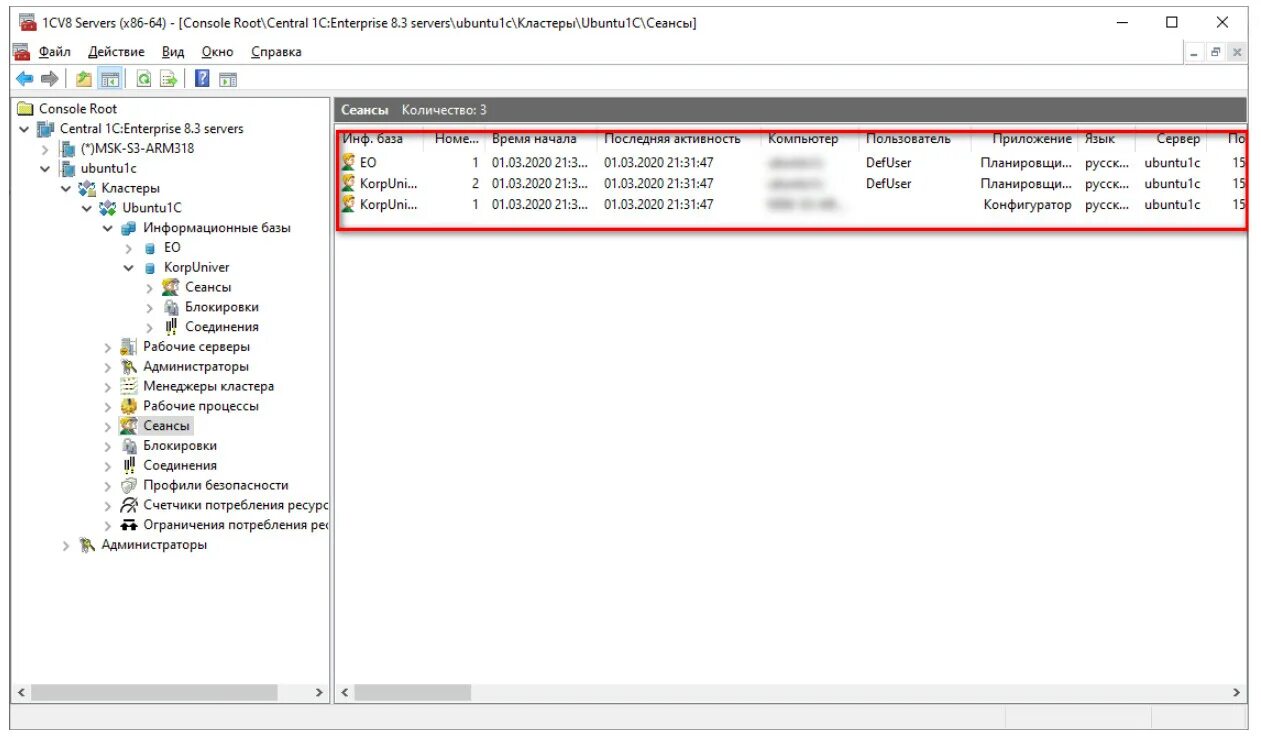Click DefUser in the EO session row
The image size is (1261, 737).
(889, 162)
